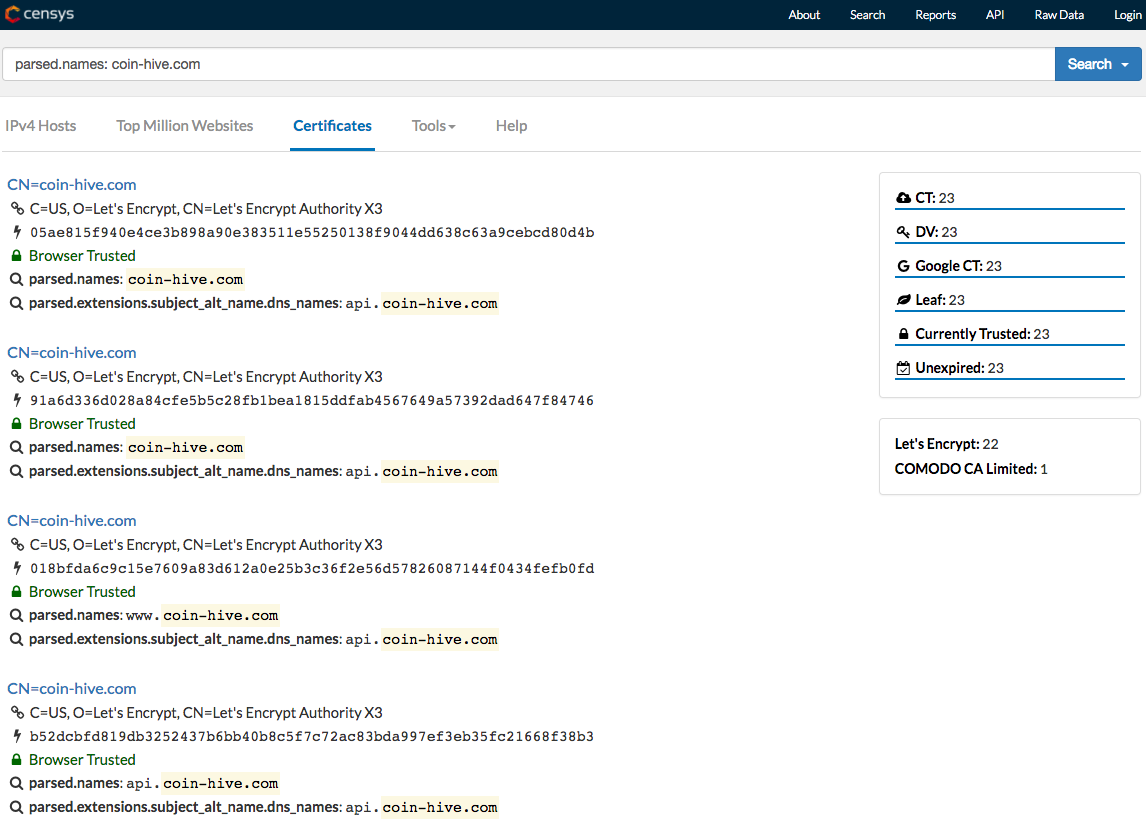
Task: Open Raw Data in the top navigation
Action: pyautogui.click(x=1059, y=15)
